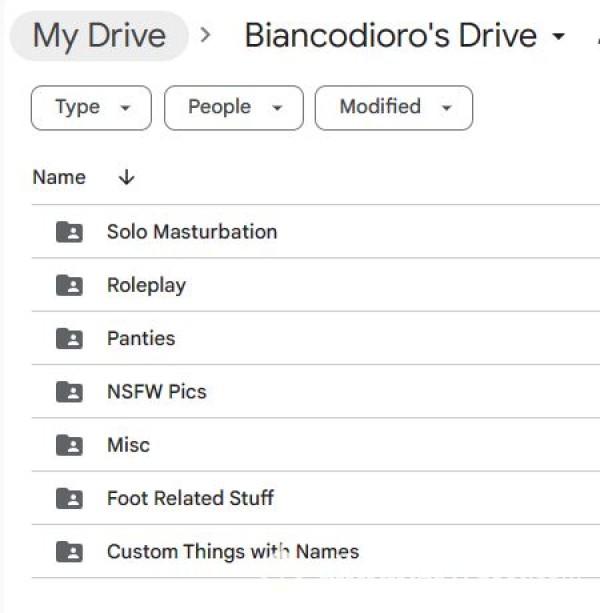Sort the list by the Name column header
The height and width of the screenshot is (613, 600).
59,178
